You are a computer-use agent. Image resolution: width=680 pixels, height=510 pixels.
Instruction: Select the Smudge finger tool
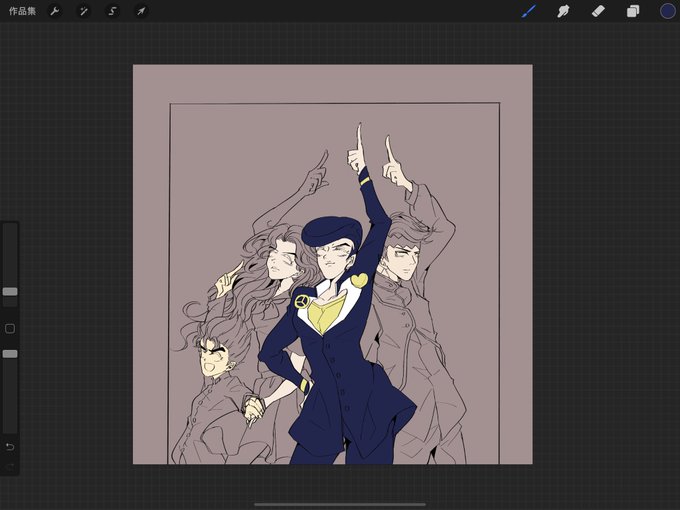pos(563,11)
